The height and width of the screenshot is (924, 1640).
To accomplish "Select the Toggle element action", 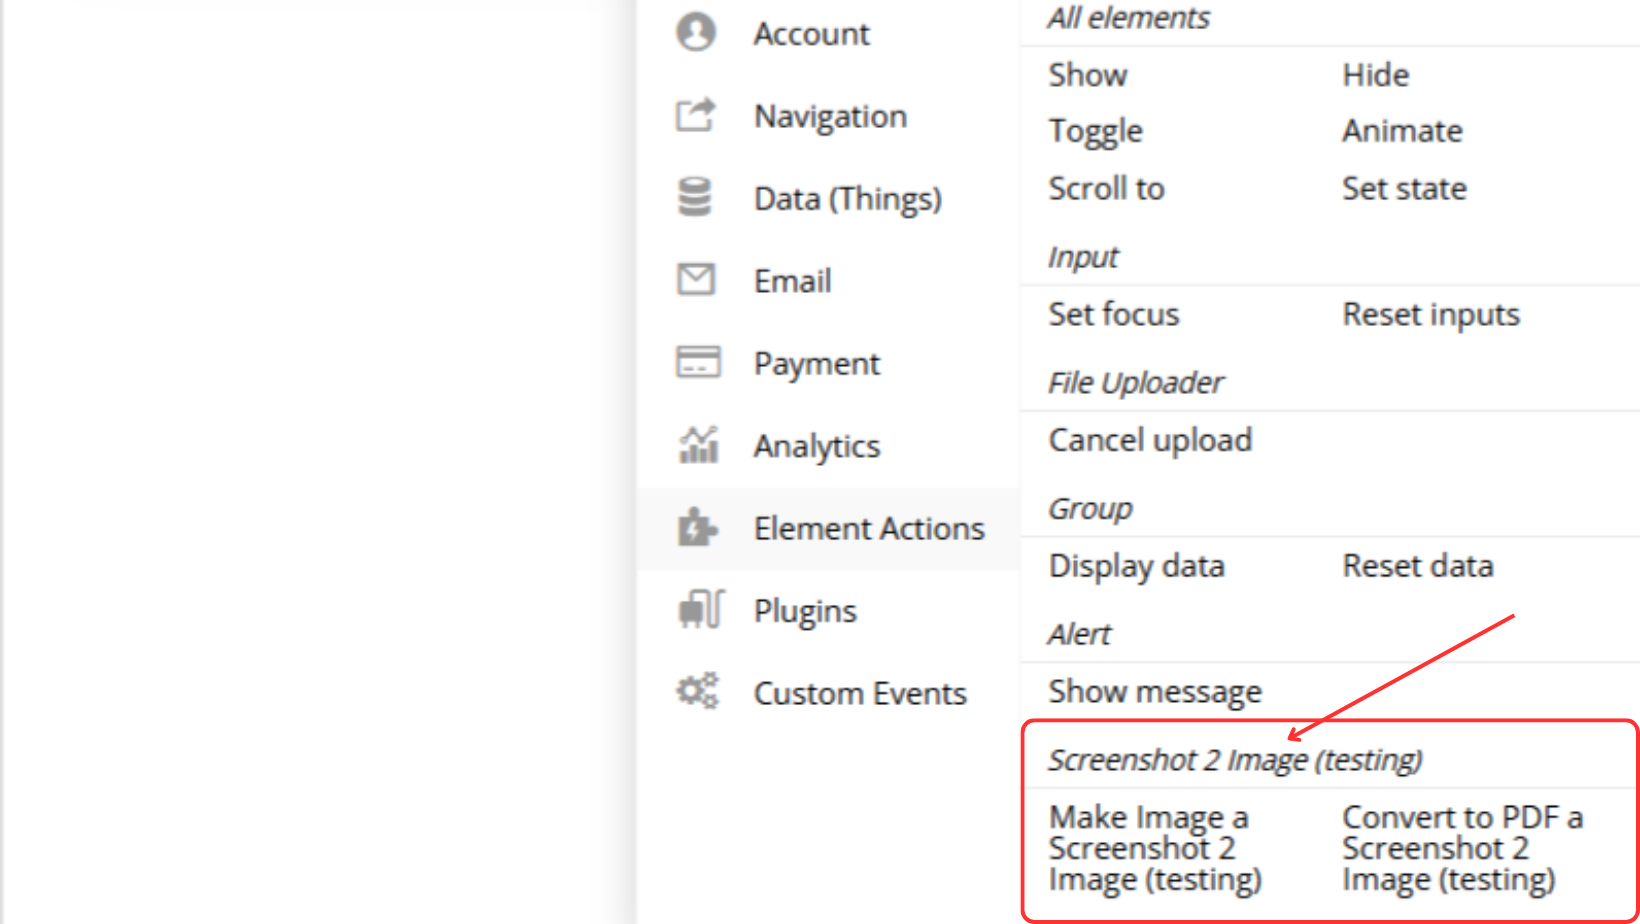I will 1095,131.
